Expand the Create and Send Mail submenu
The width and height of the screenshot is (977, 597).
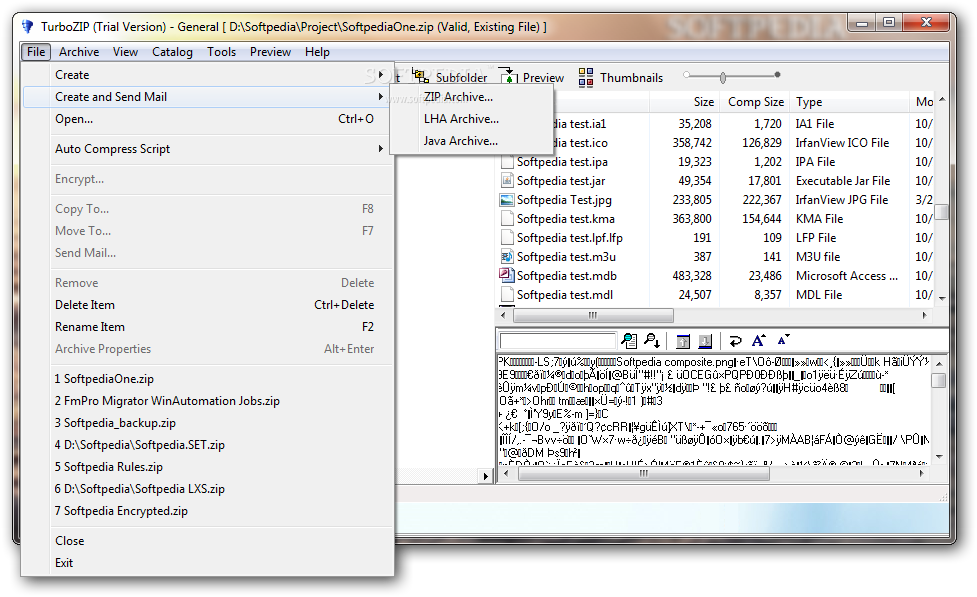207,97
